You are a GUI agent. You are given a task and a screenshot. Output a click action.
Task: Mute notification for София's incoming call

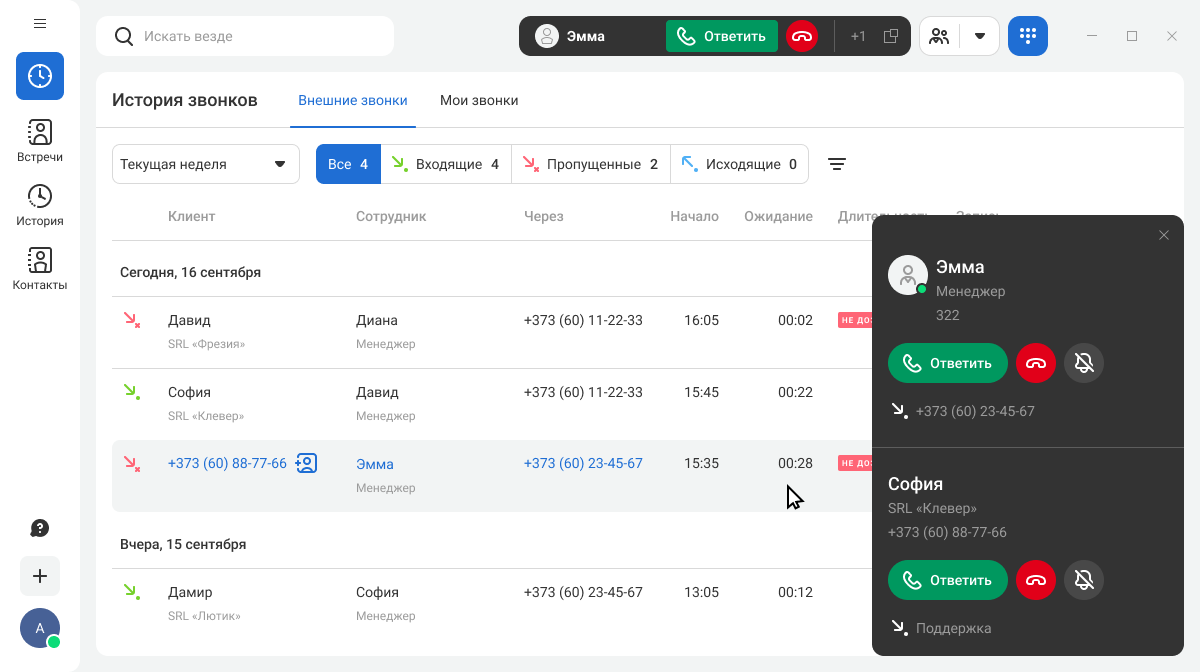tap(1083, 580)
